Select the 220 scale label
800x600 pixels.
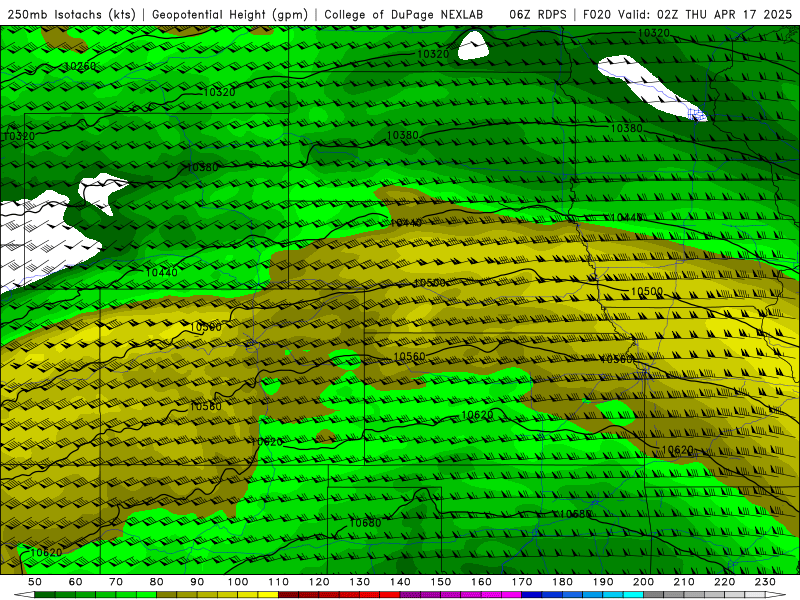tap(725, 582)
